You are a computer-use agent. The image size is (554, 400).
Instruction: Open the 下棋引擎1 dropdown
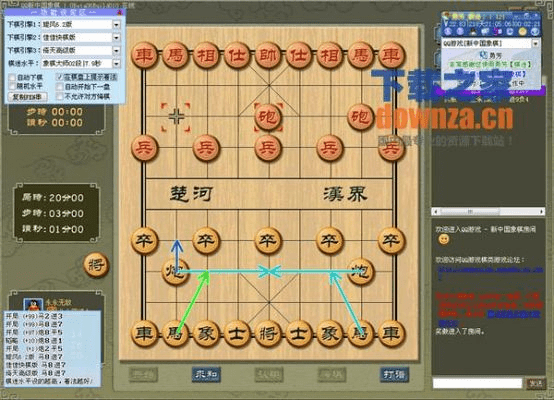point(116,25)
